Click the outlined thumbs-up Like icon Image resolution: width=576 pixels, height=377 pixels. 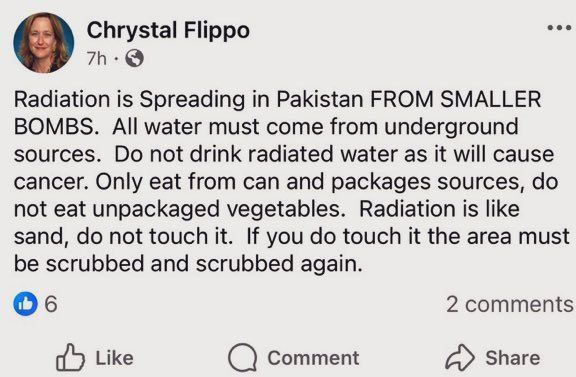(71, 357)
